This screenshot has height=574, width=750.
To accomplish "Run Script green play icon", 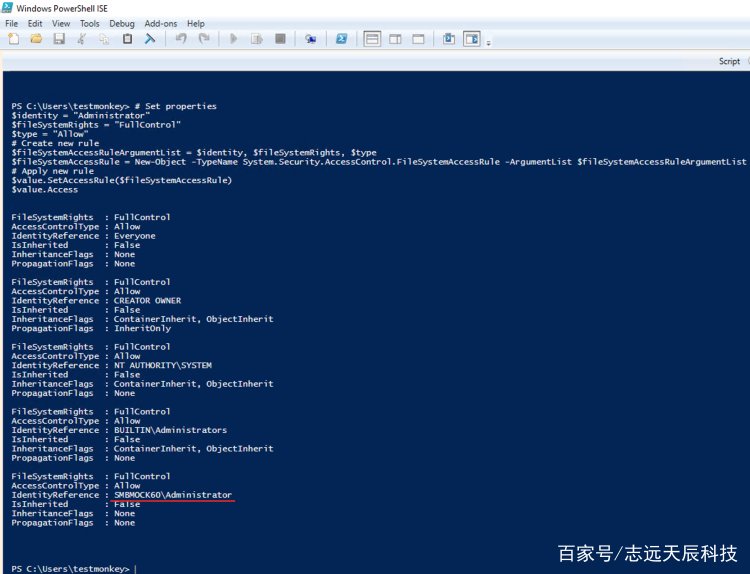I will [233, 39].
